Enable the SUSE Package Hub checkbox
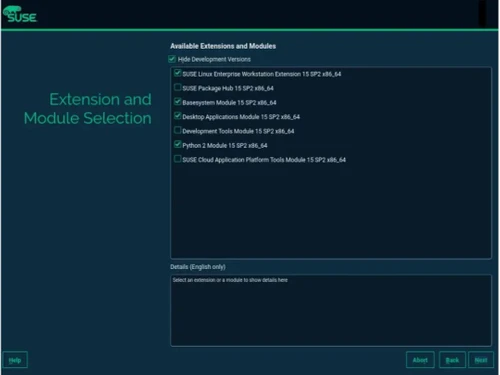500x375 pixels. [178, 88]
